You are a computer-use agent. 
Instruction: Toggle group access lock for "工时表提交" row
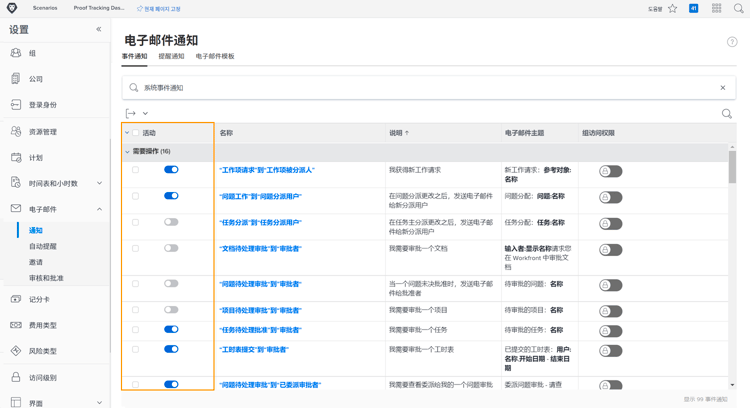pos(611,351)
